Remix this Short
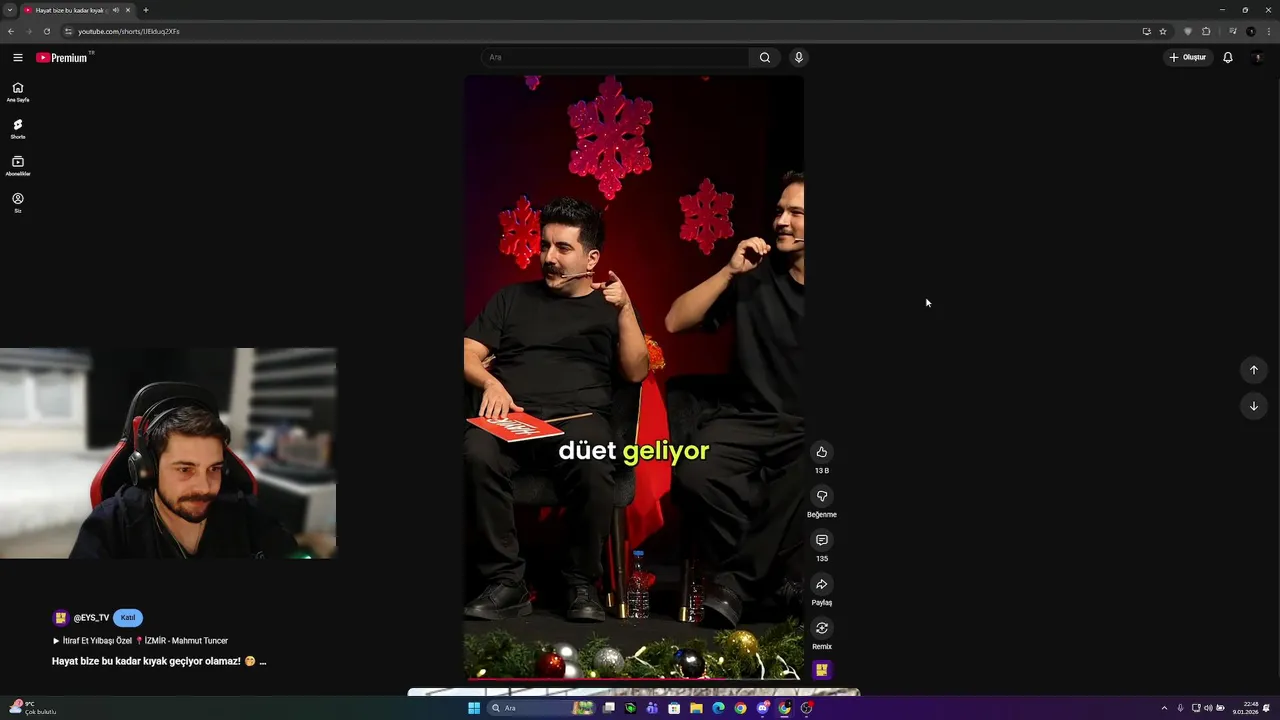This screenshot has width=1280, height=720. [822, 628]
